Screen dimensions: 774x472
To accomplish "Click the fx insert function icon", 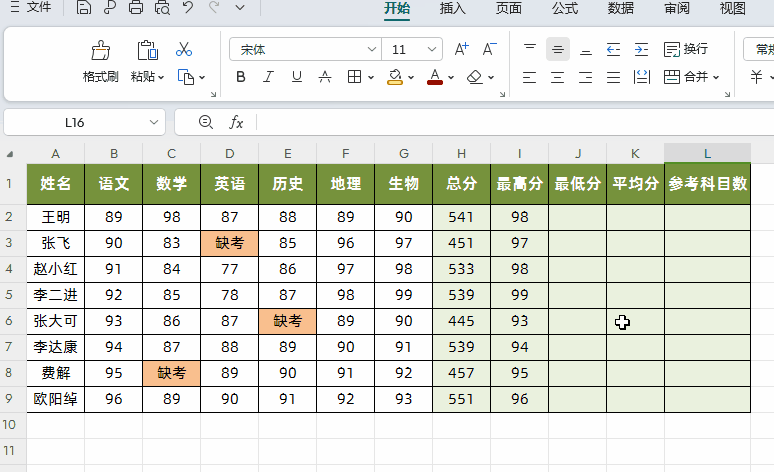I will [x=236, y=122].
